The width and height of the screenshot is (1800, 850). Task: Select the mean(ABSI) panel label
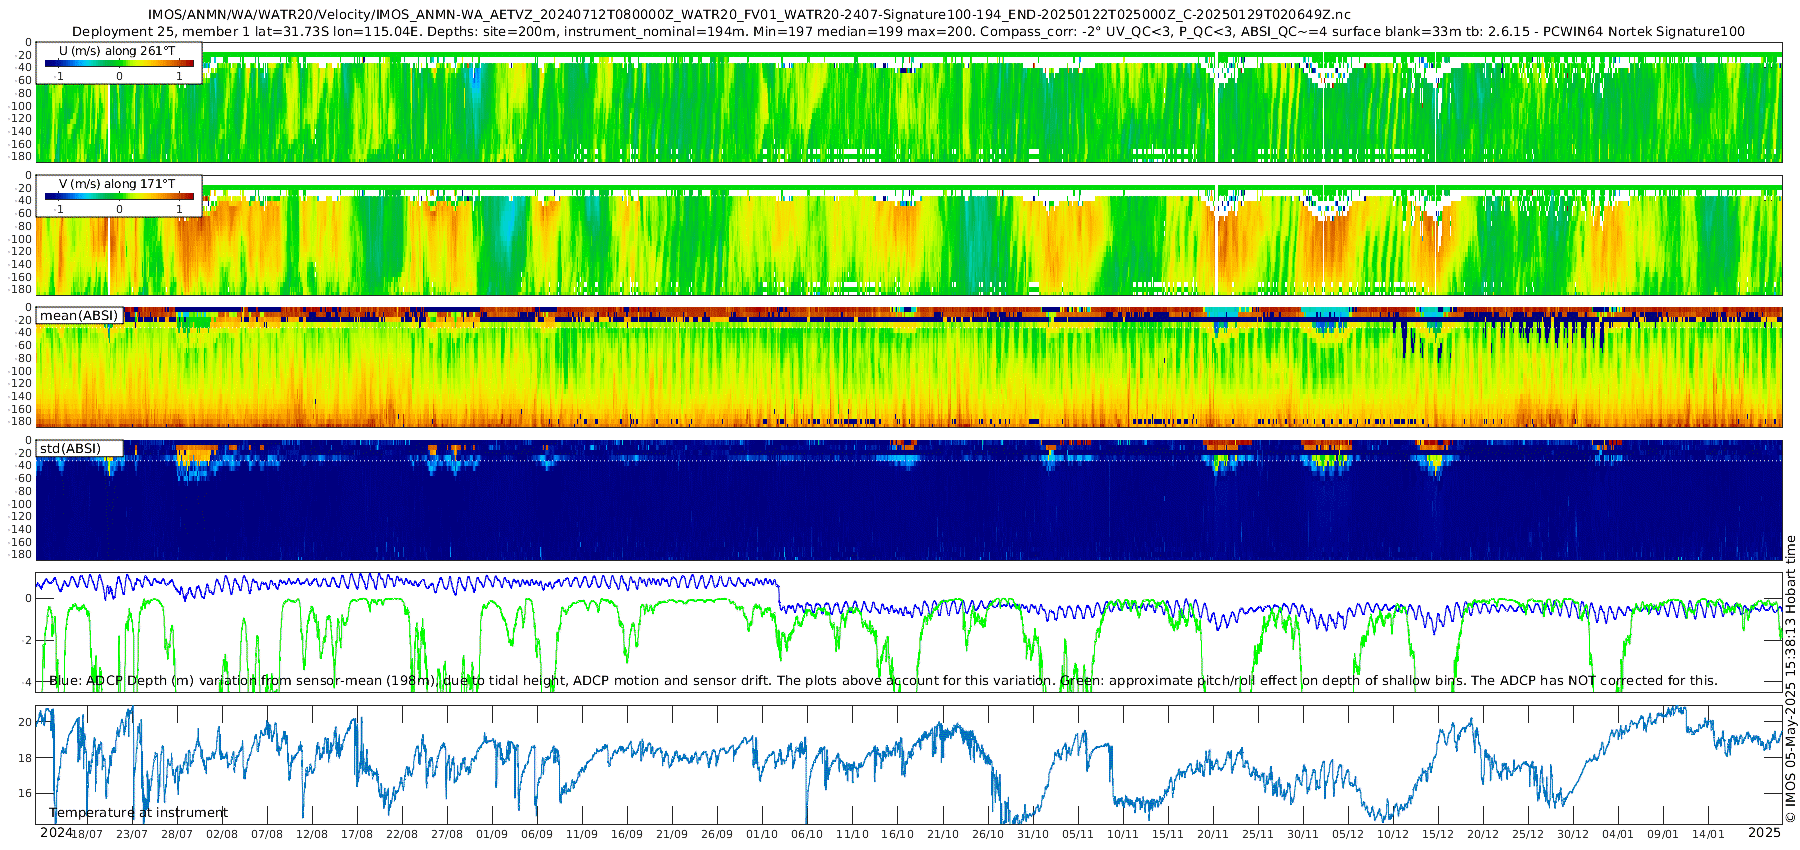pos(79,315)
